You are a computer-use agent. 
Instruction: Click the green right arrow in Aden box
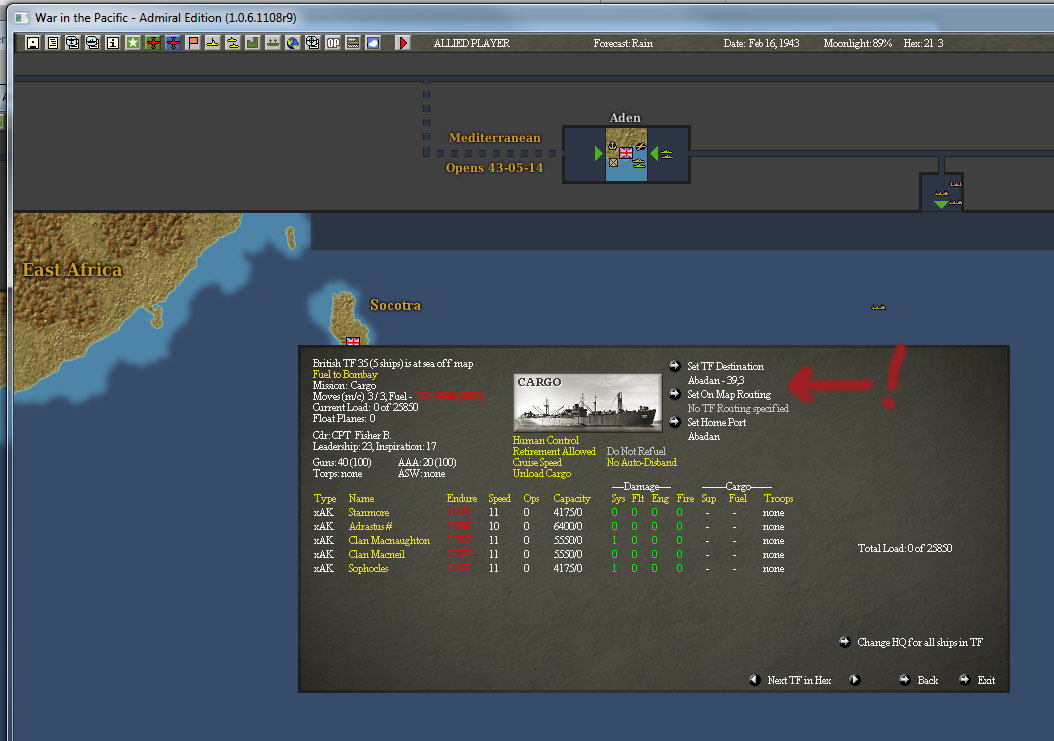[599, 153]
